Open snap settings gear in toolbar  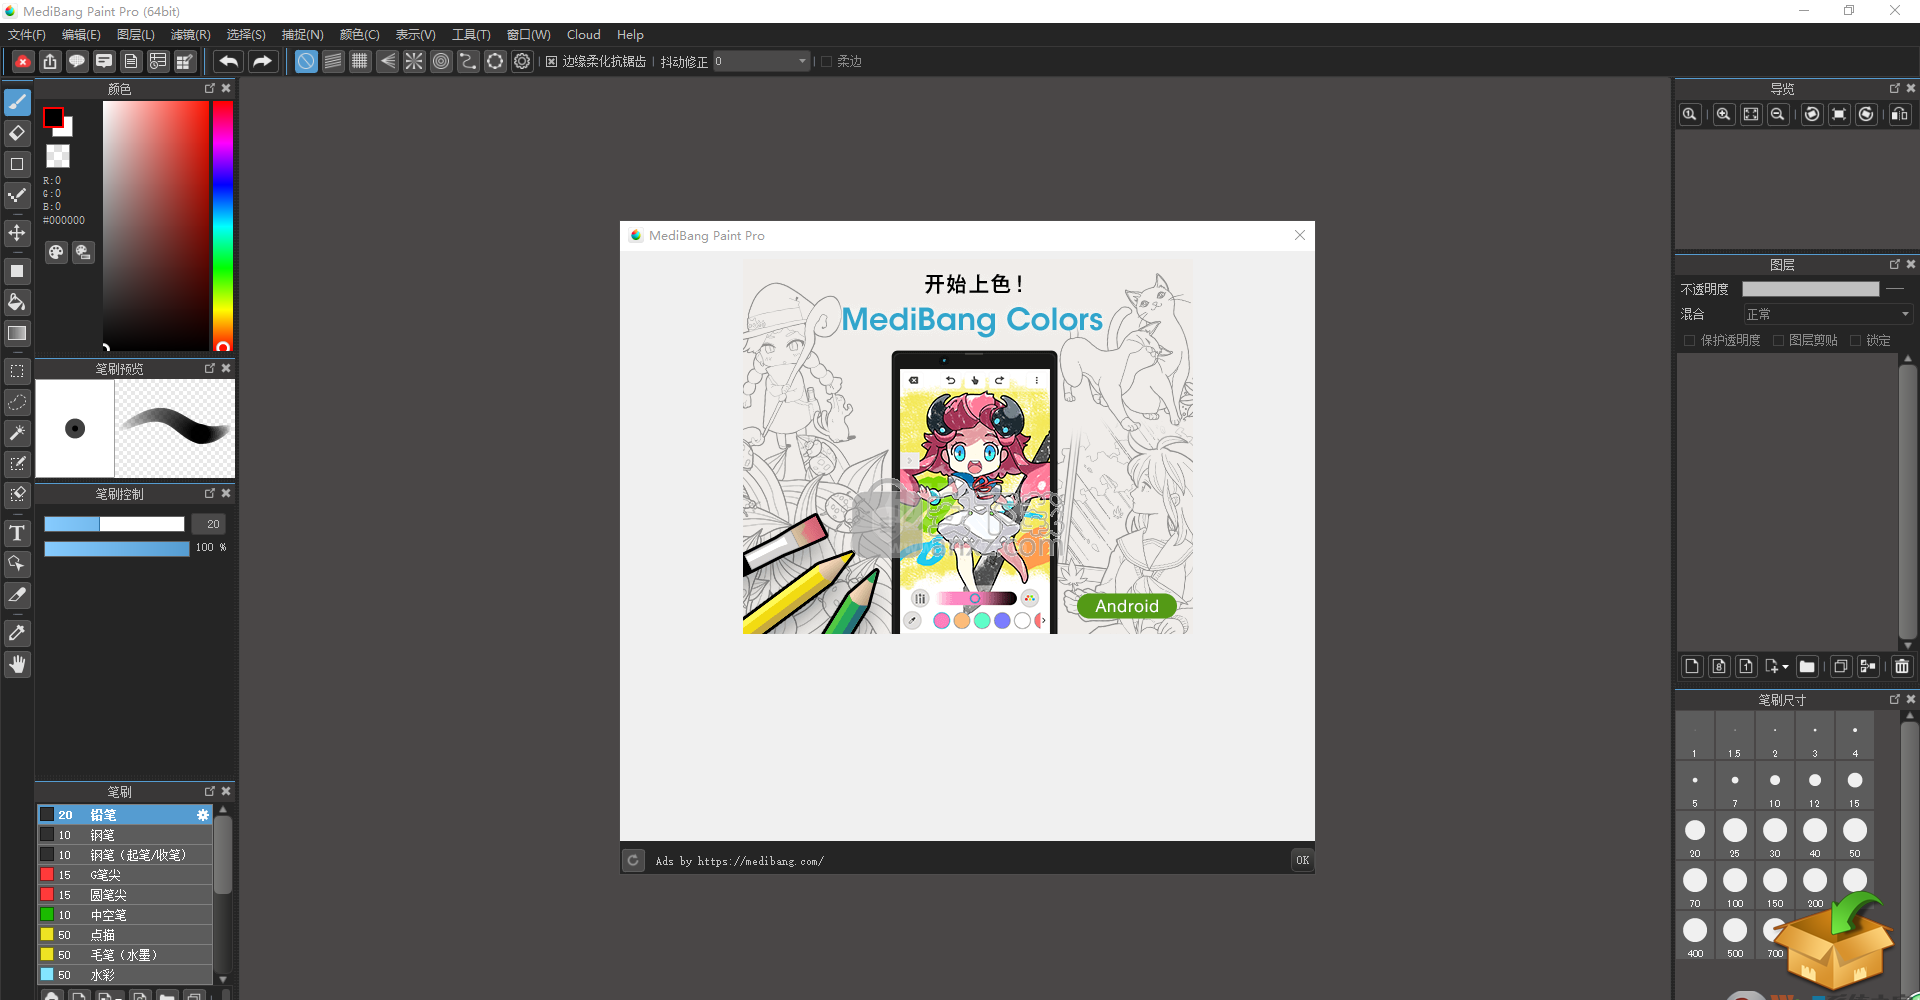[x=522, y=61]
